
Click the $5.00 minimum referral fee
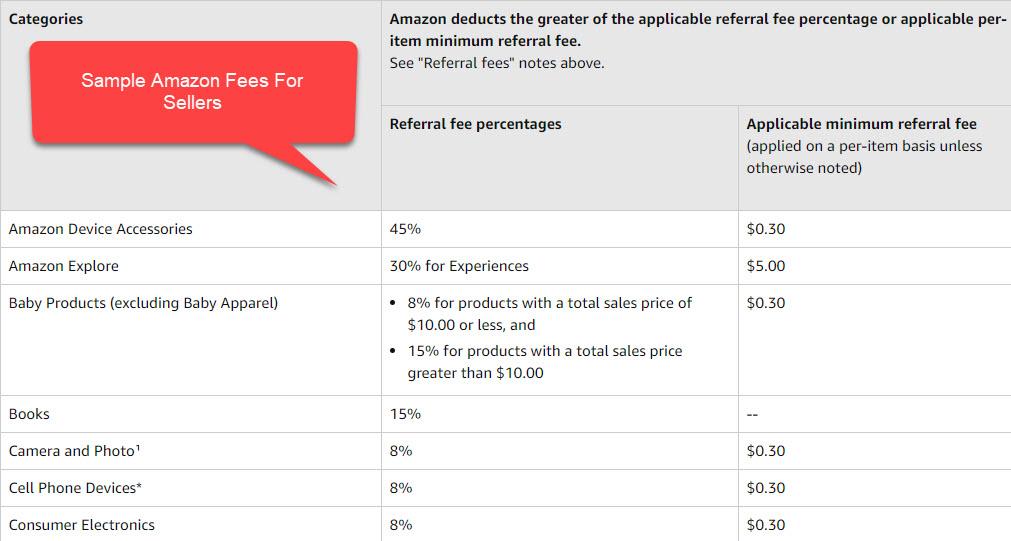coord(766,266)
